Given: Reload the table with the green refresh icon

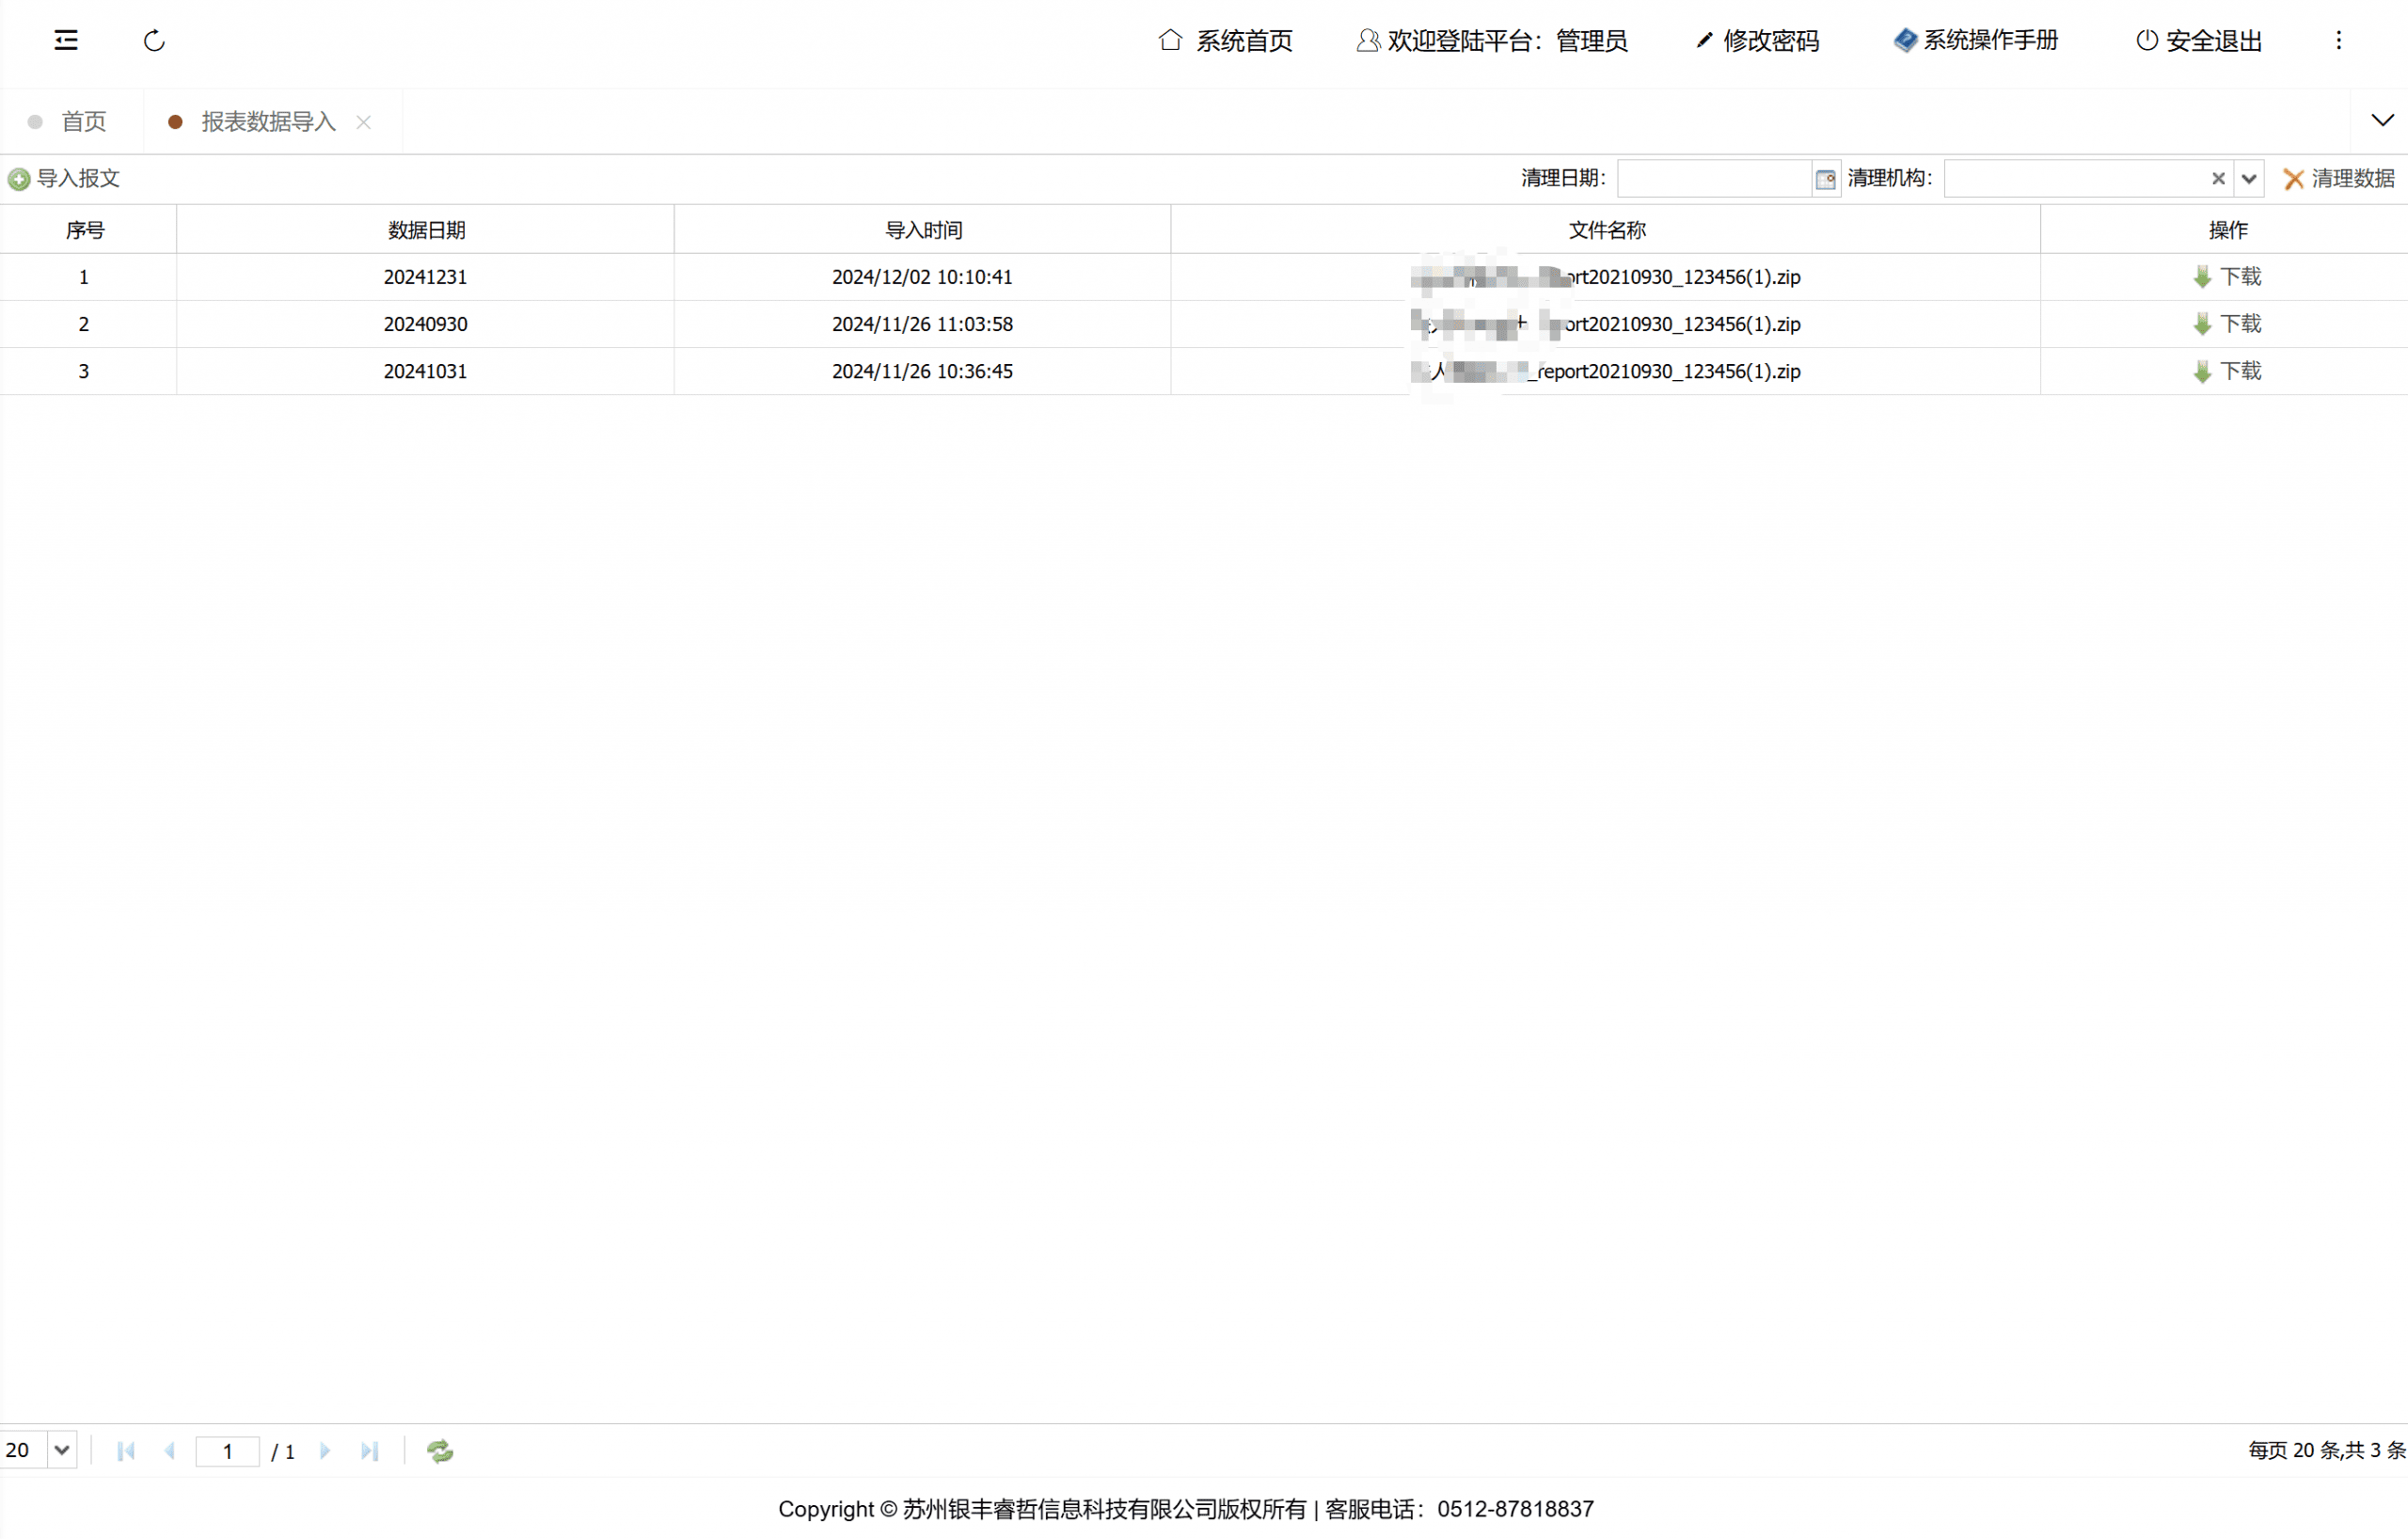Looking at the screenshot, I should [440, 1451].
